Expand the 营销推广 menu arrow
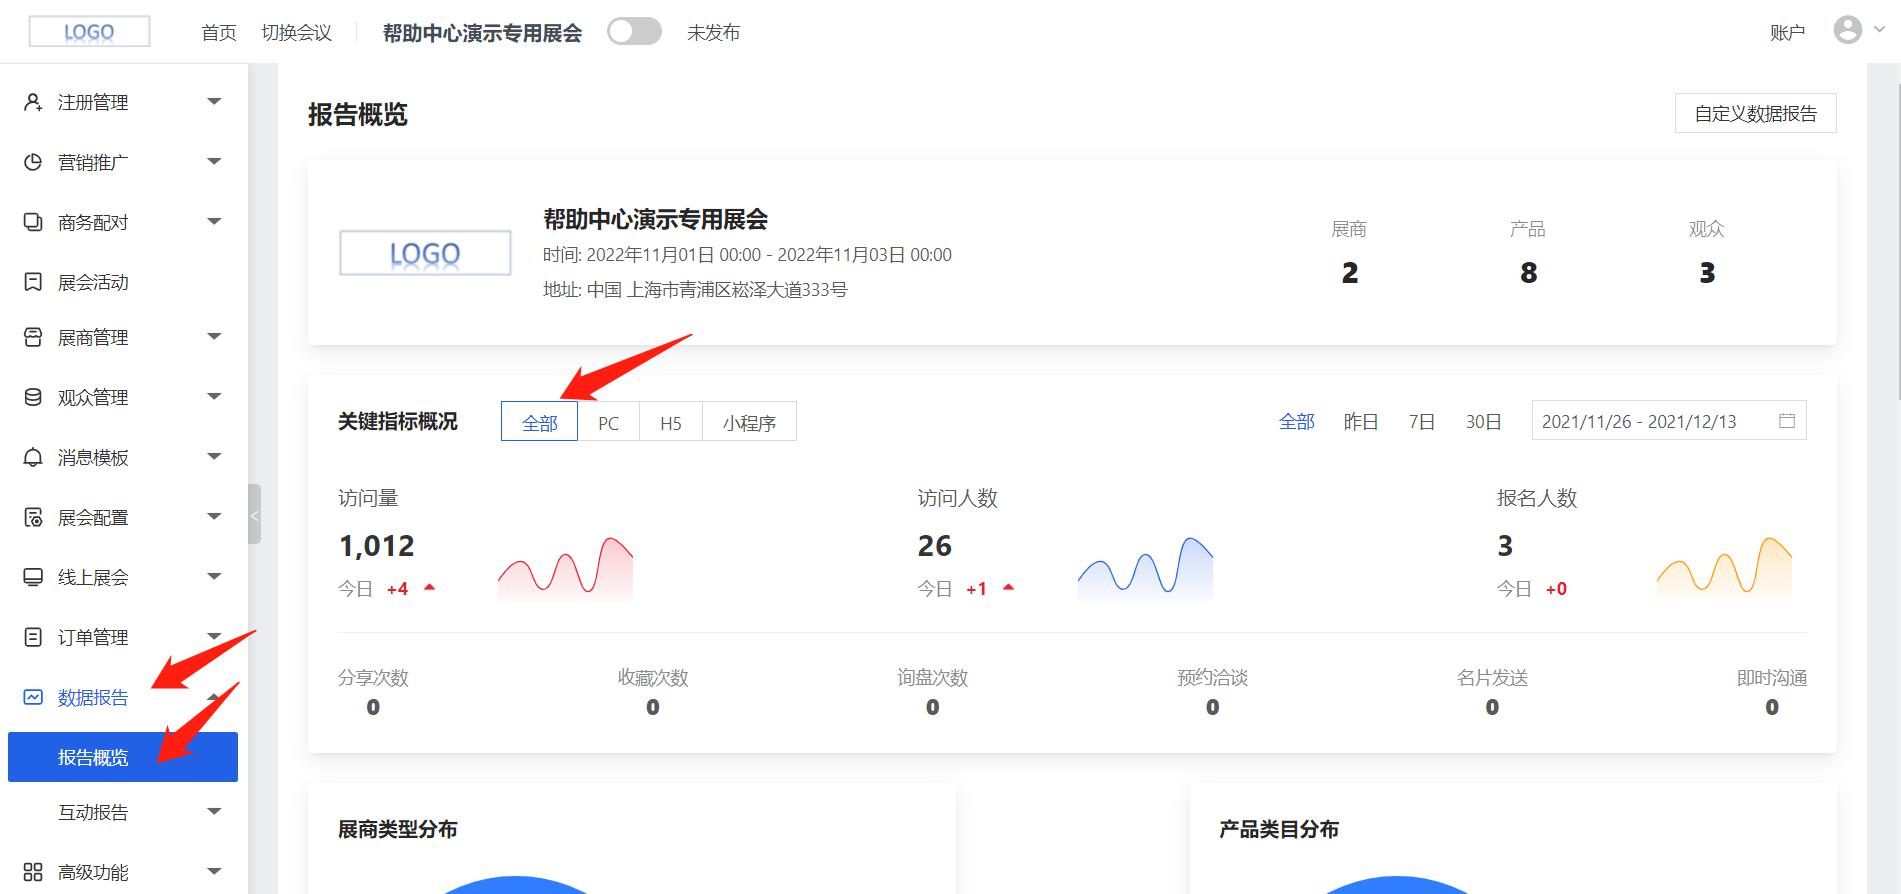This screenshot has height=894, width=1901. click(x=214, y=162)
